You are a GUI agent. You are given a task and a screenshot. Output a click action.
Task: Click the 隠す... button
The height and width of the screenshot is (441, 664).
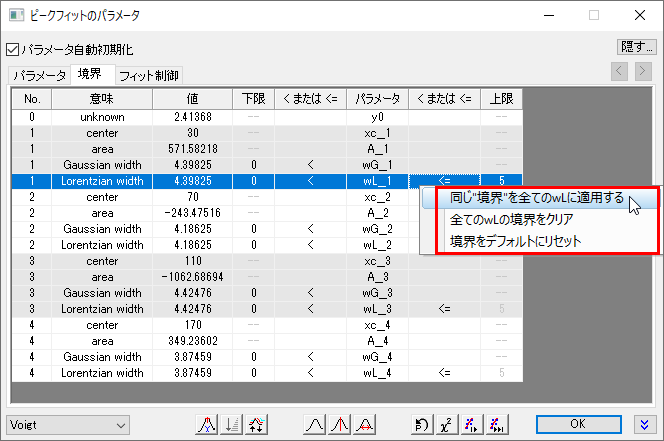pos(636,47)
